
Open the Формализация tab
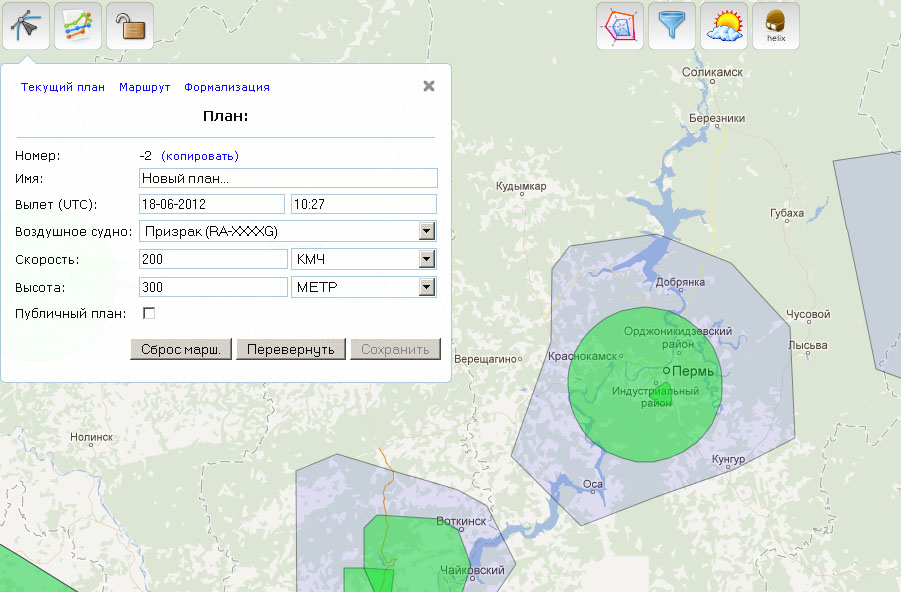[x=227, y=87]
